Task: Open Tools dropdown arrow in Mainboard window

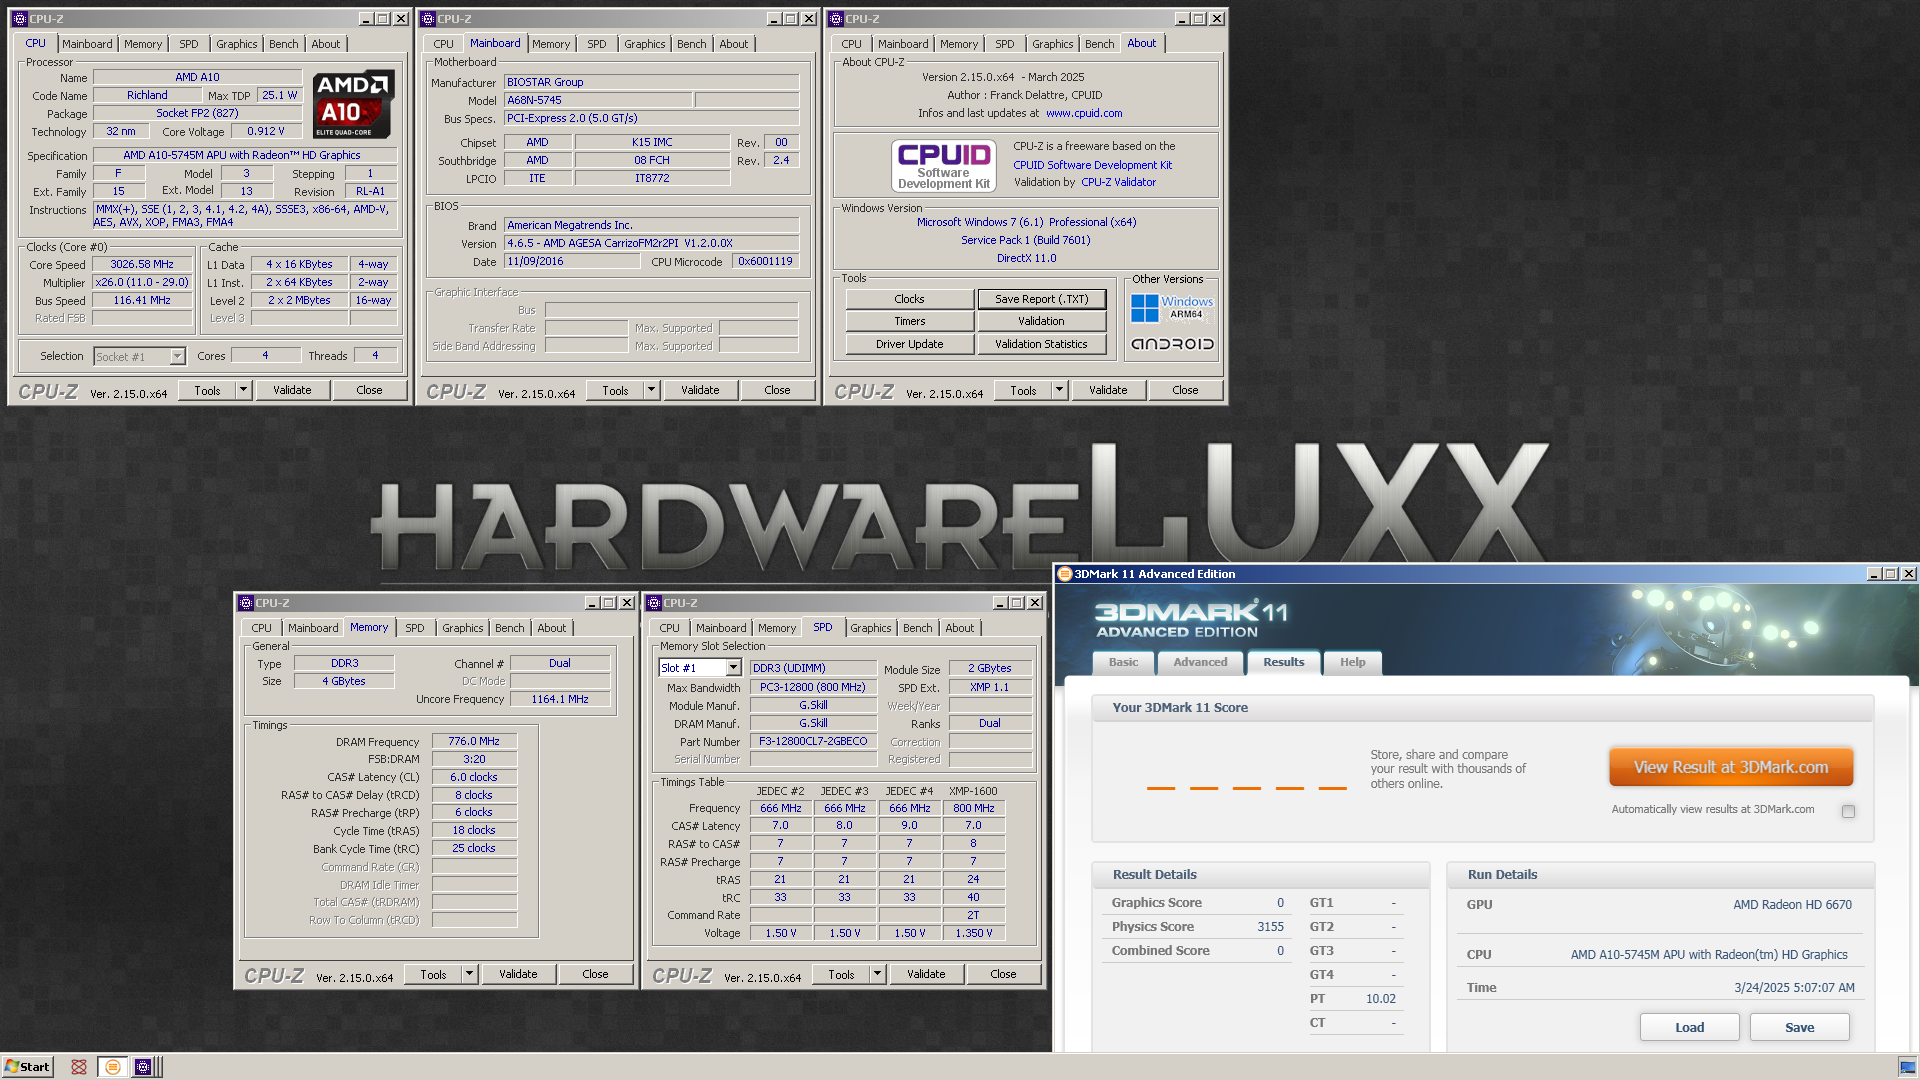Action: [x=651, y=390]
